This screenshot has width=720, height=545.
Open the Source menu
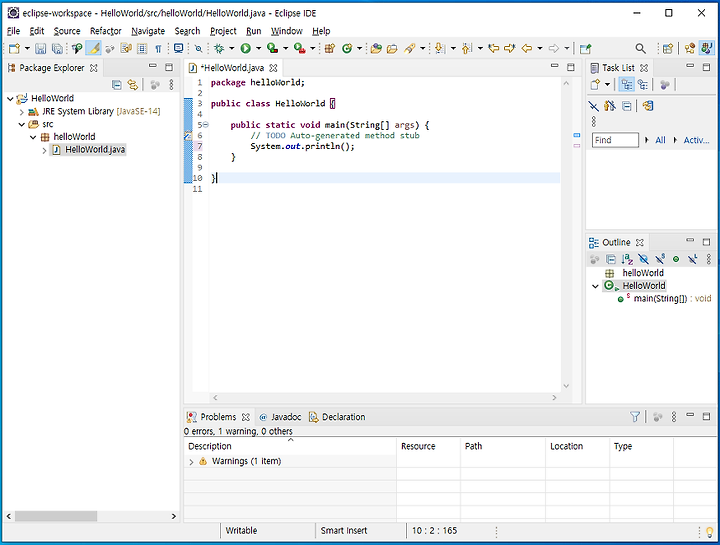67,31
